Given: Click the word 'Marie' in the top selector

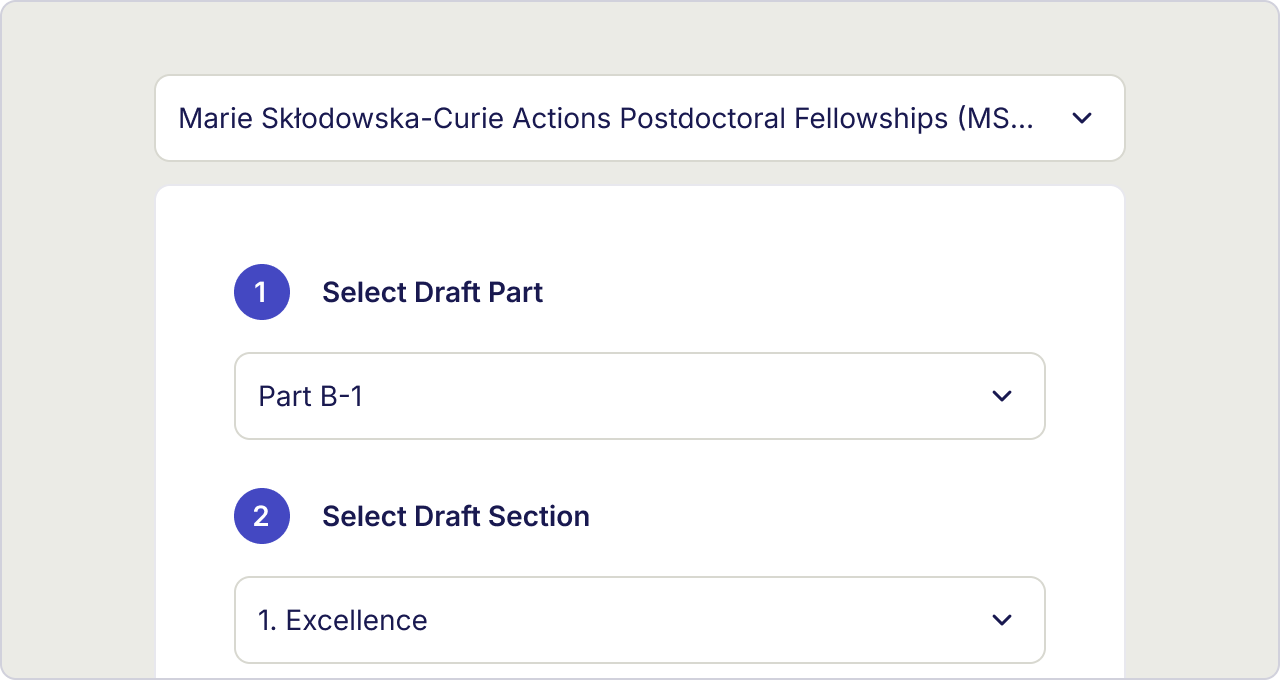Looking at the screenshot, I should pos(213,118).
